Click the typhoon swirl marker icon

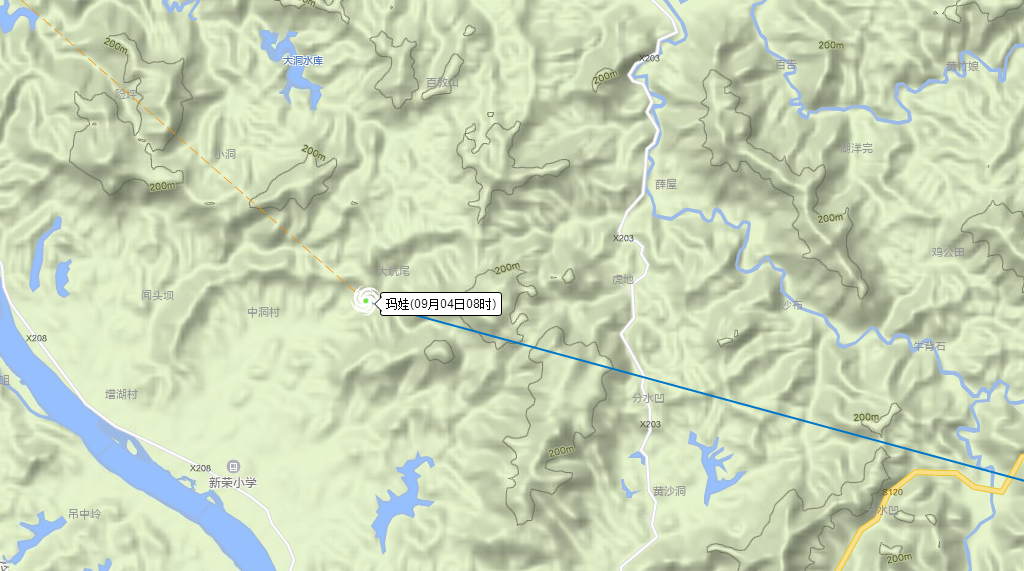pos(366,301)
